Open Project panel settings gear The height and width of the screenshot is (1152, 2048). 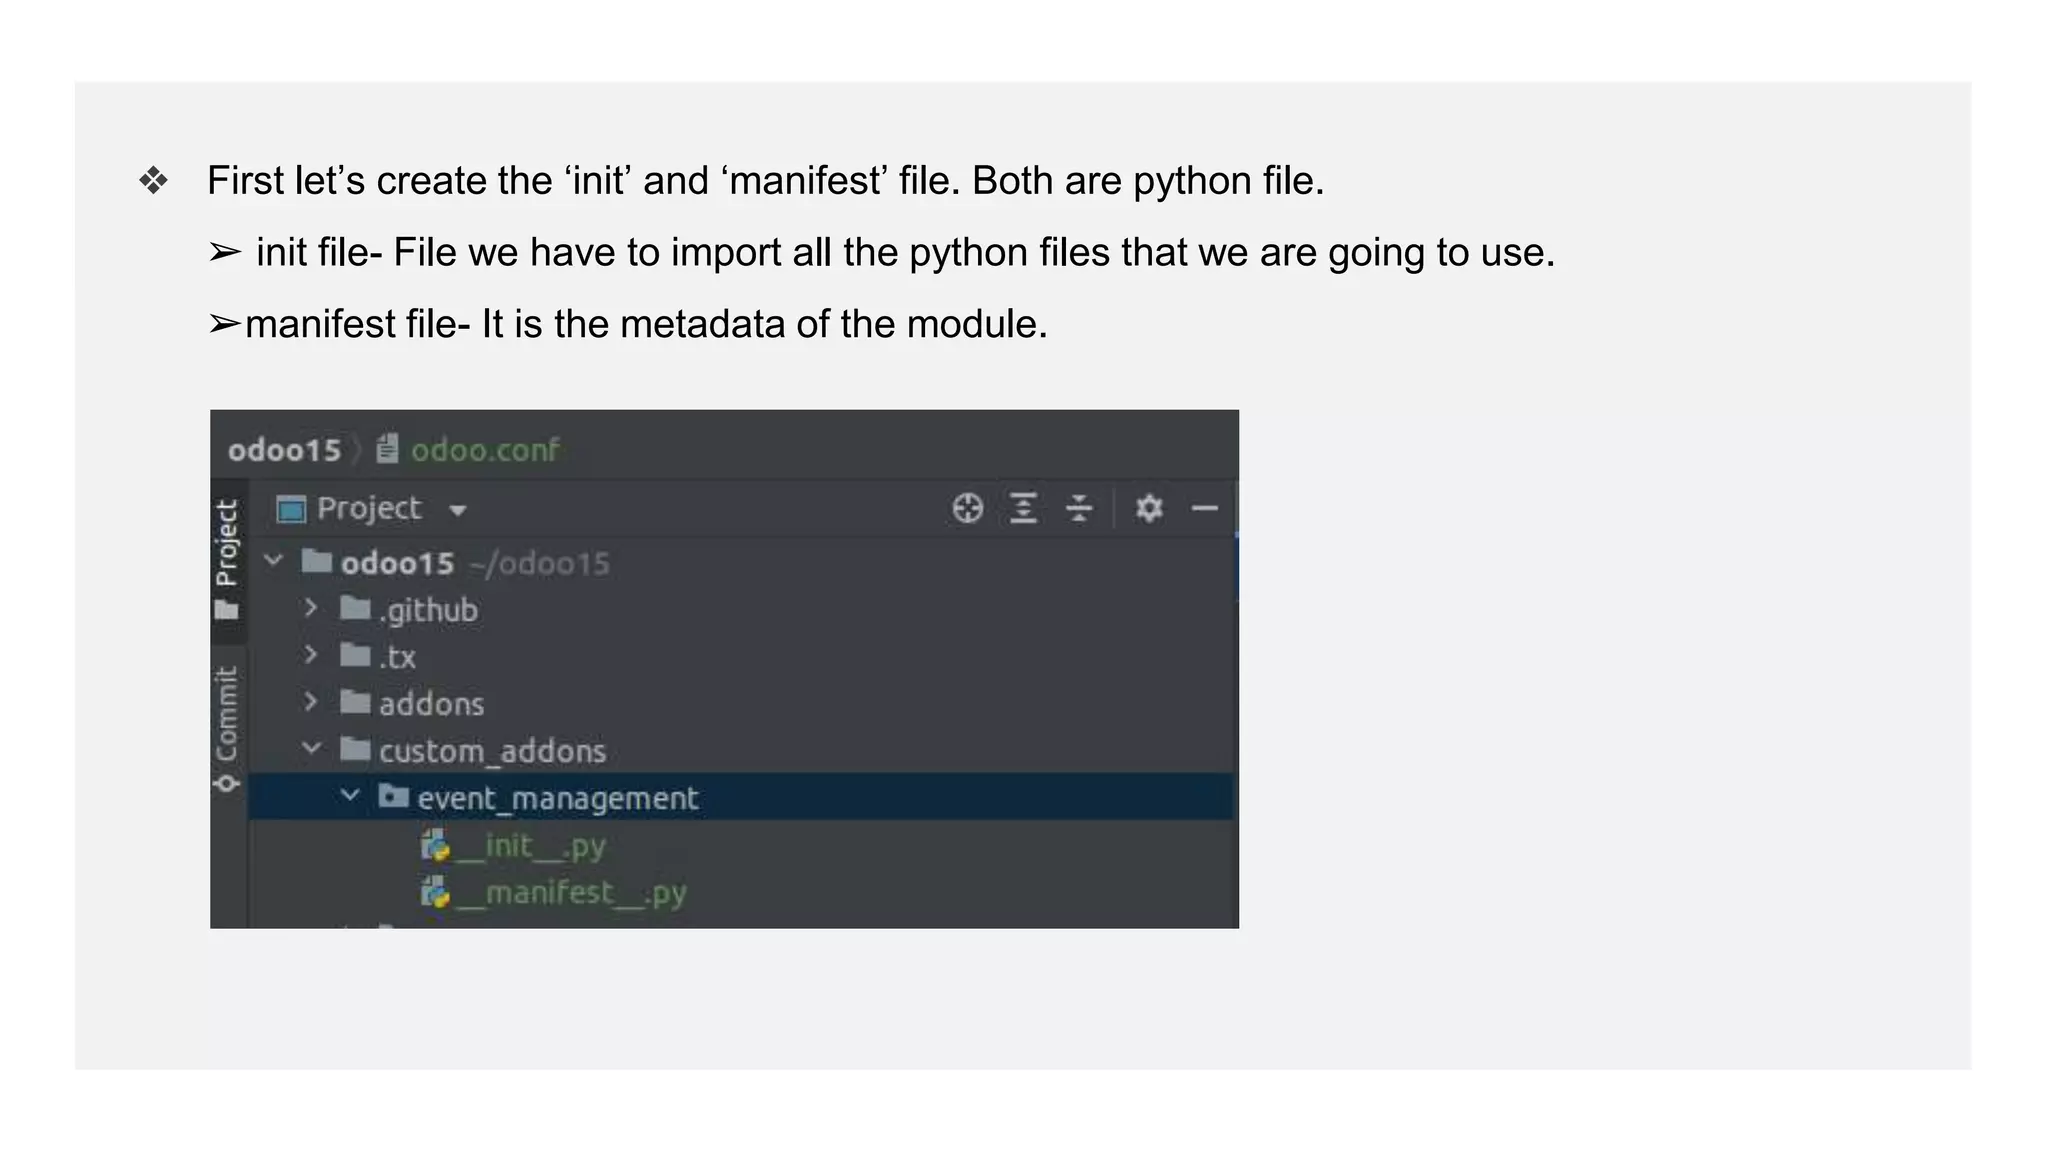pos(1149,508)
